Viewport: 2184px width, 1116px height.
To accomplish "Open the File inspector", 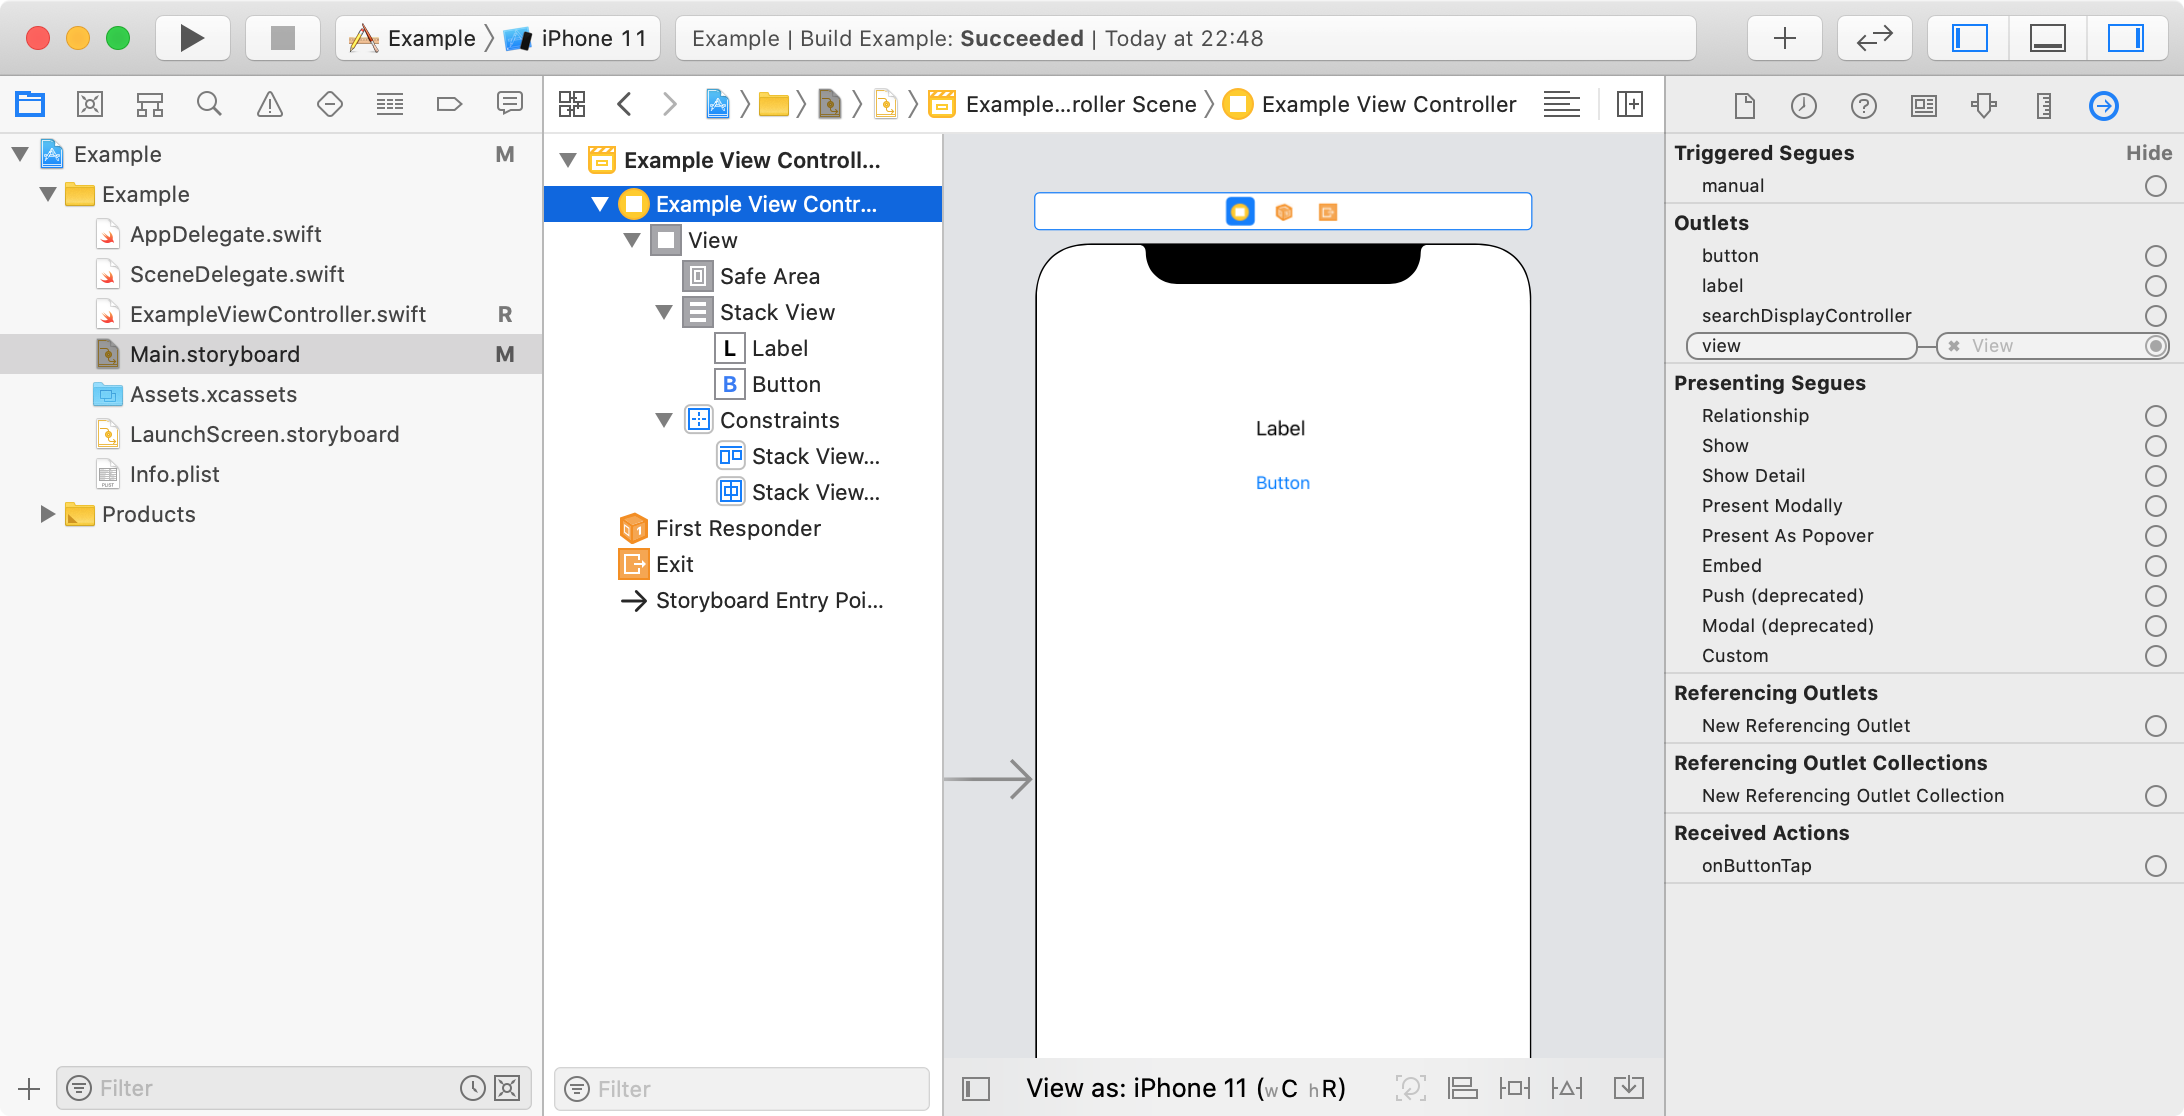I will coord(1744,106).
